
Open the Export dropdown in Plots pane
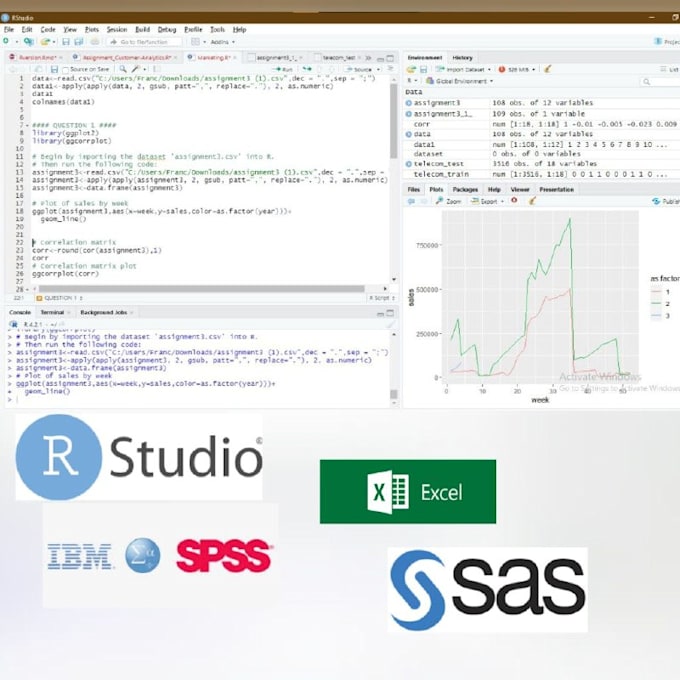(488, 201)
